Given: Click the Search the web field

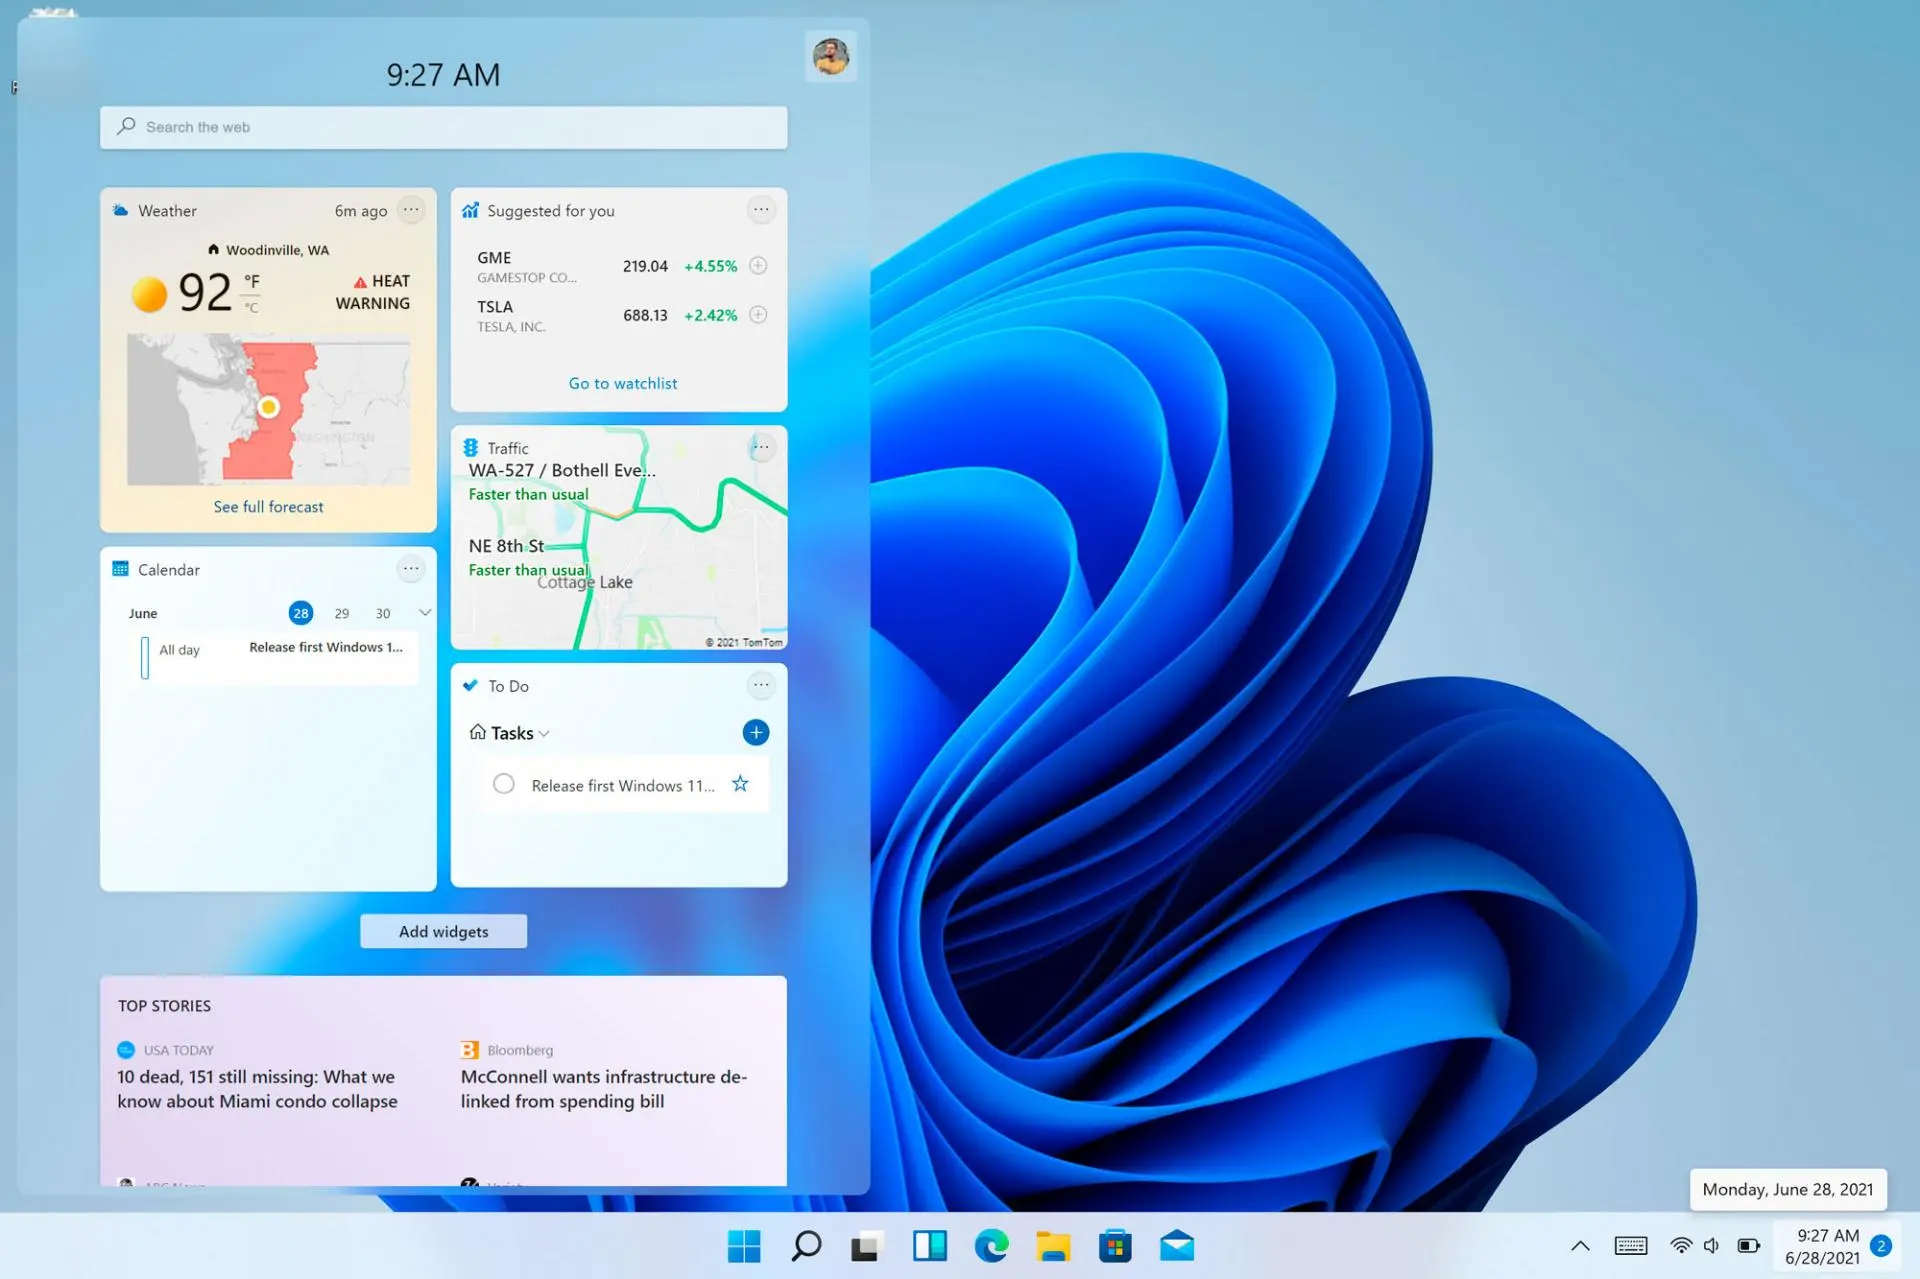Looking at the screenshot, I should click(443, 127).
